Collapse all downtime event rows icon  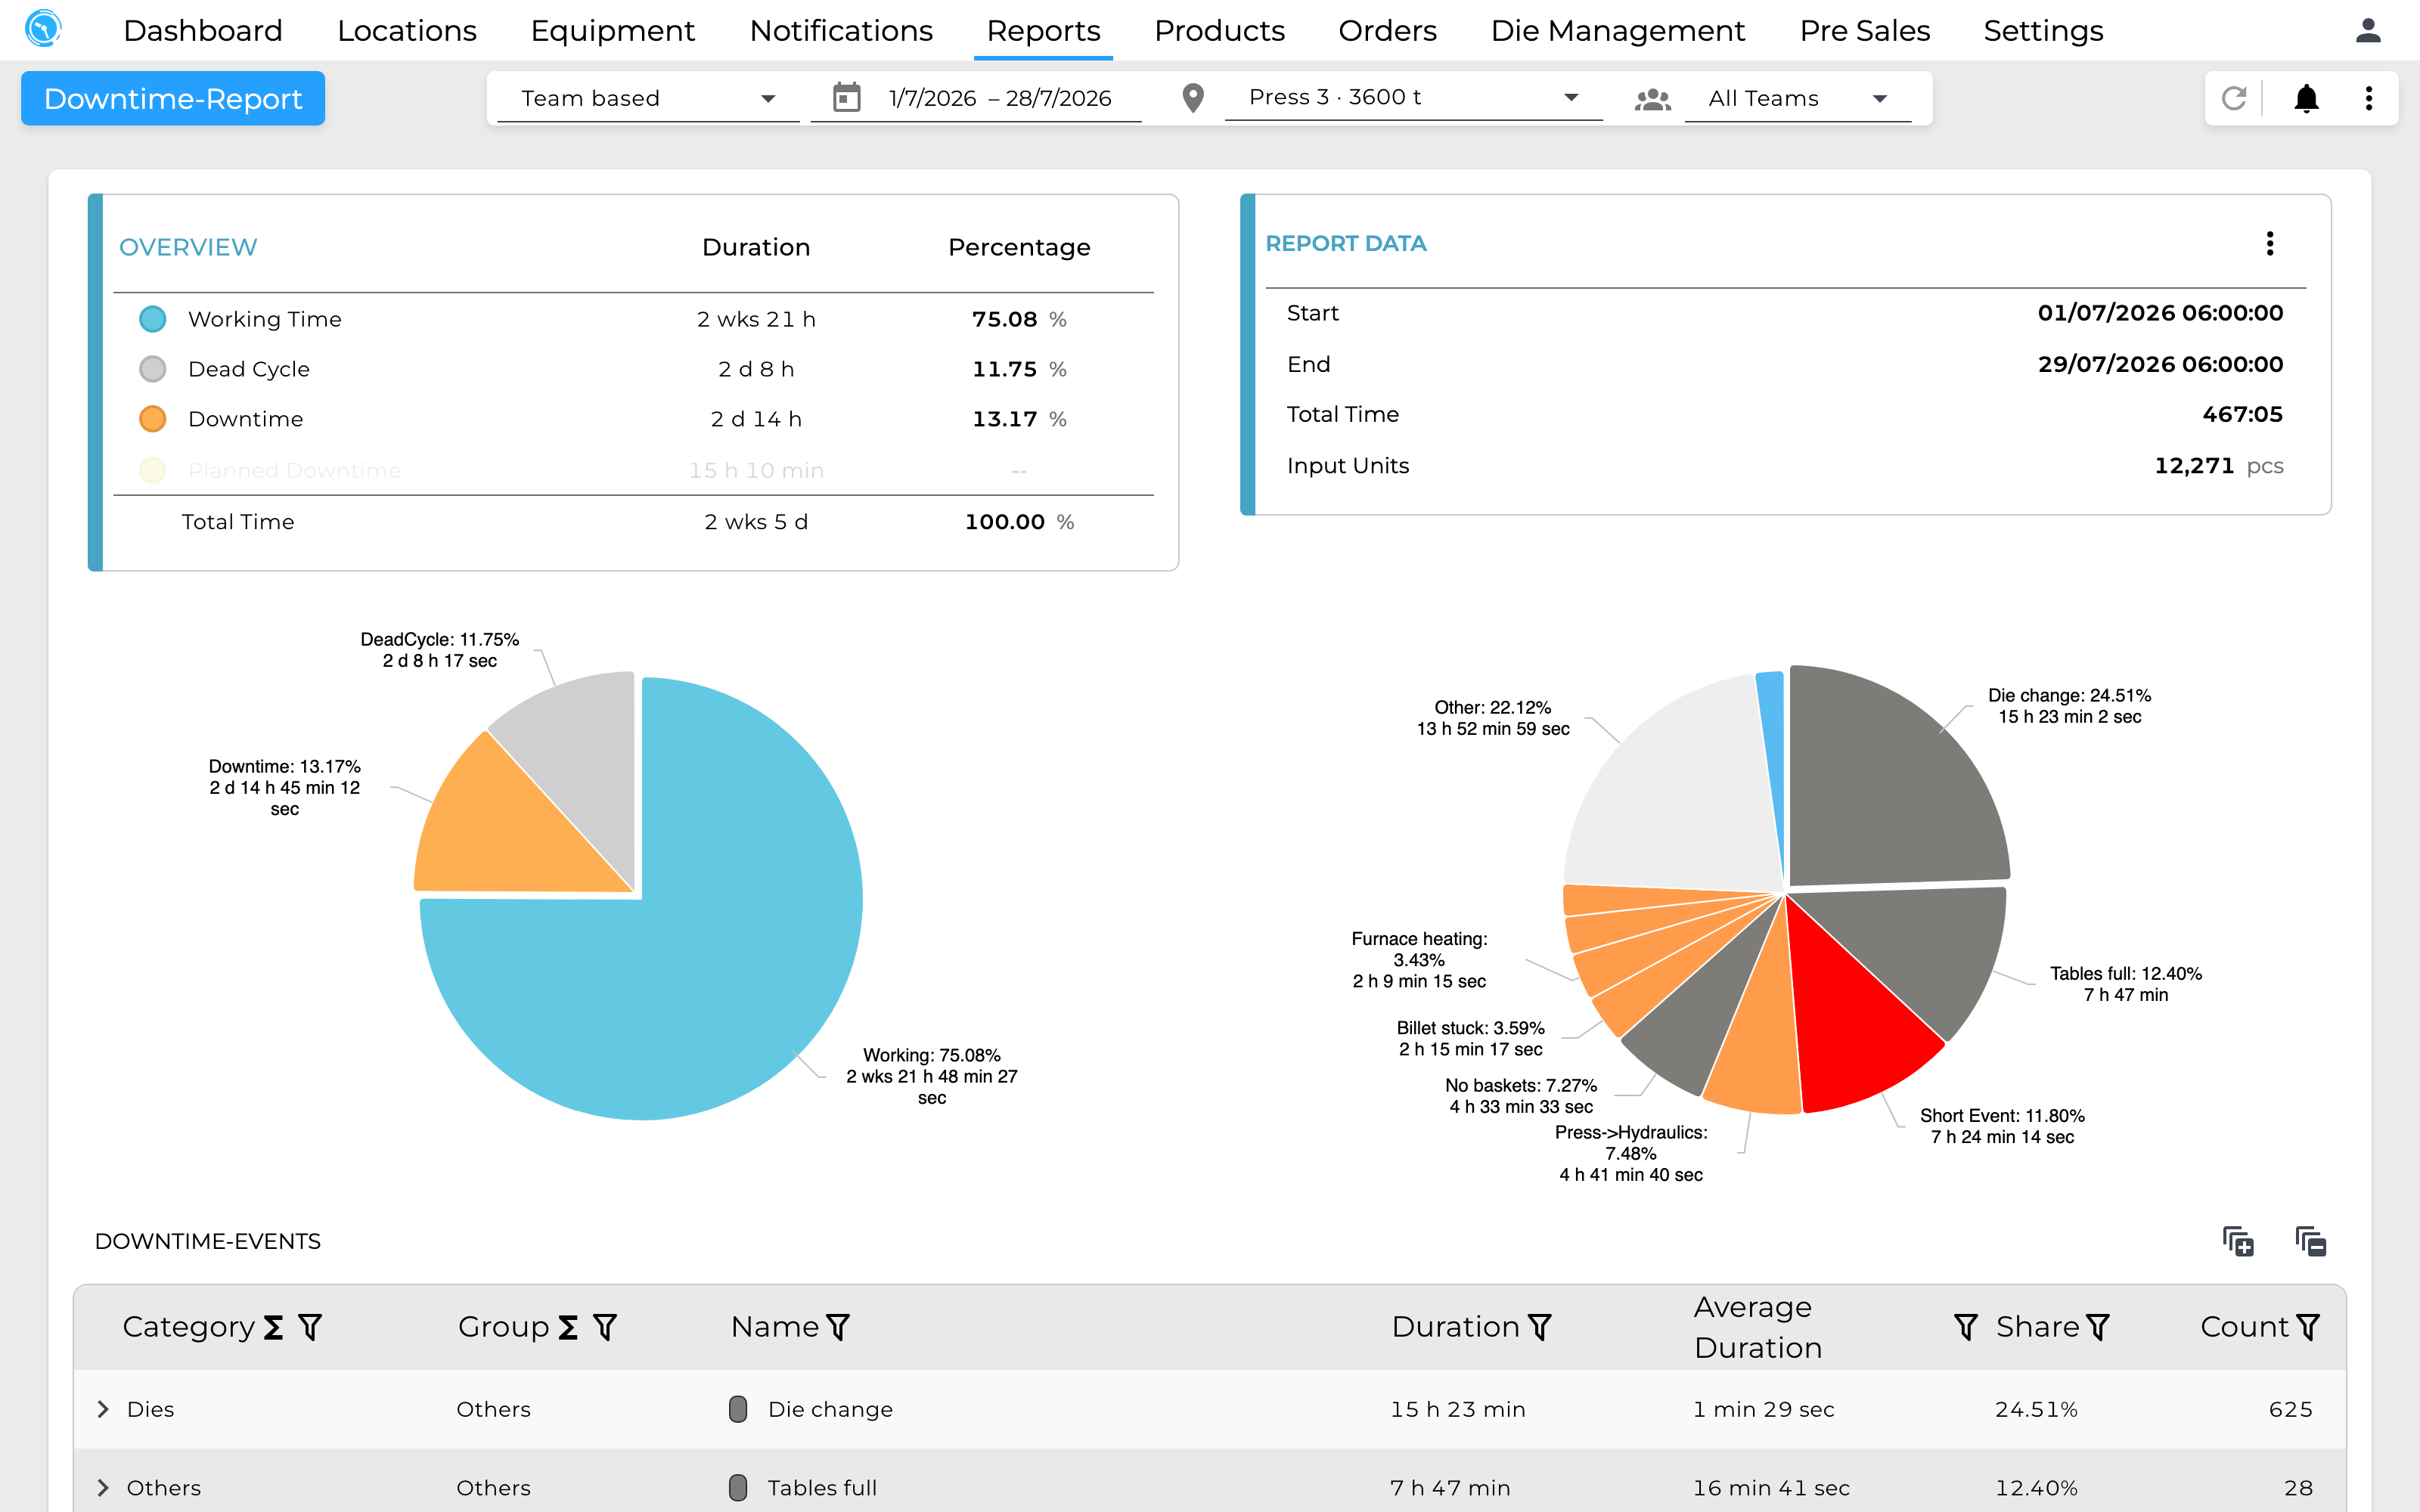pos(2311,1241)
